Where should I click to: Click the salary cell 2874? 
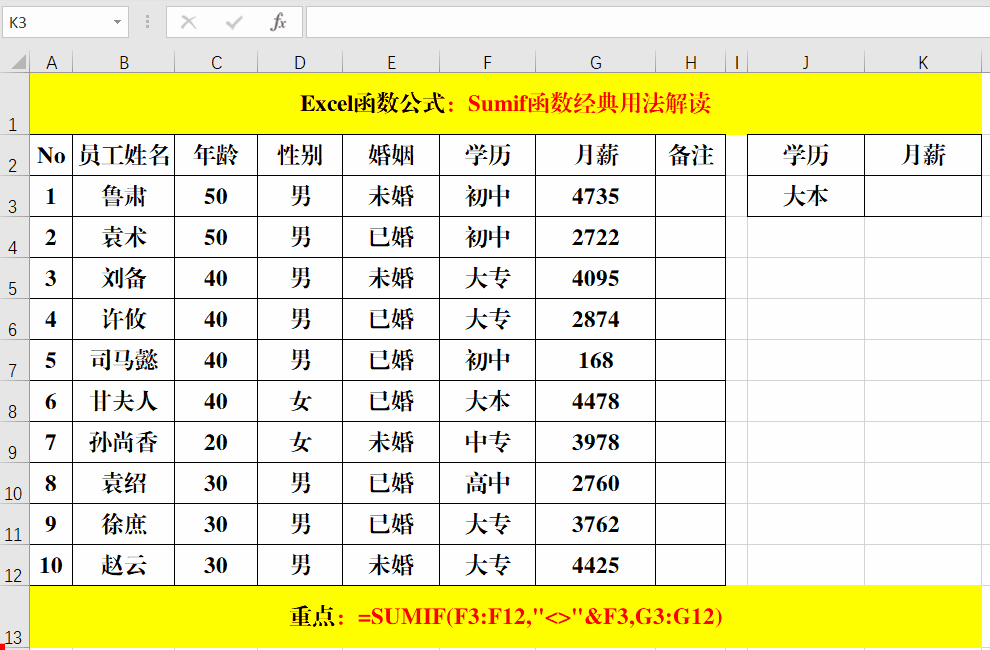pos(595,319)
